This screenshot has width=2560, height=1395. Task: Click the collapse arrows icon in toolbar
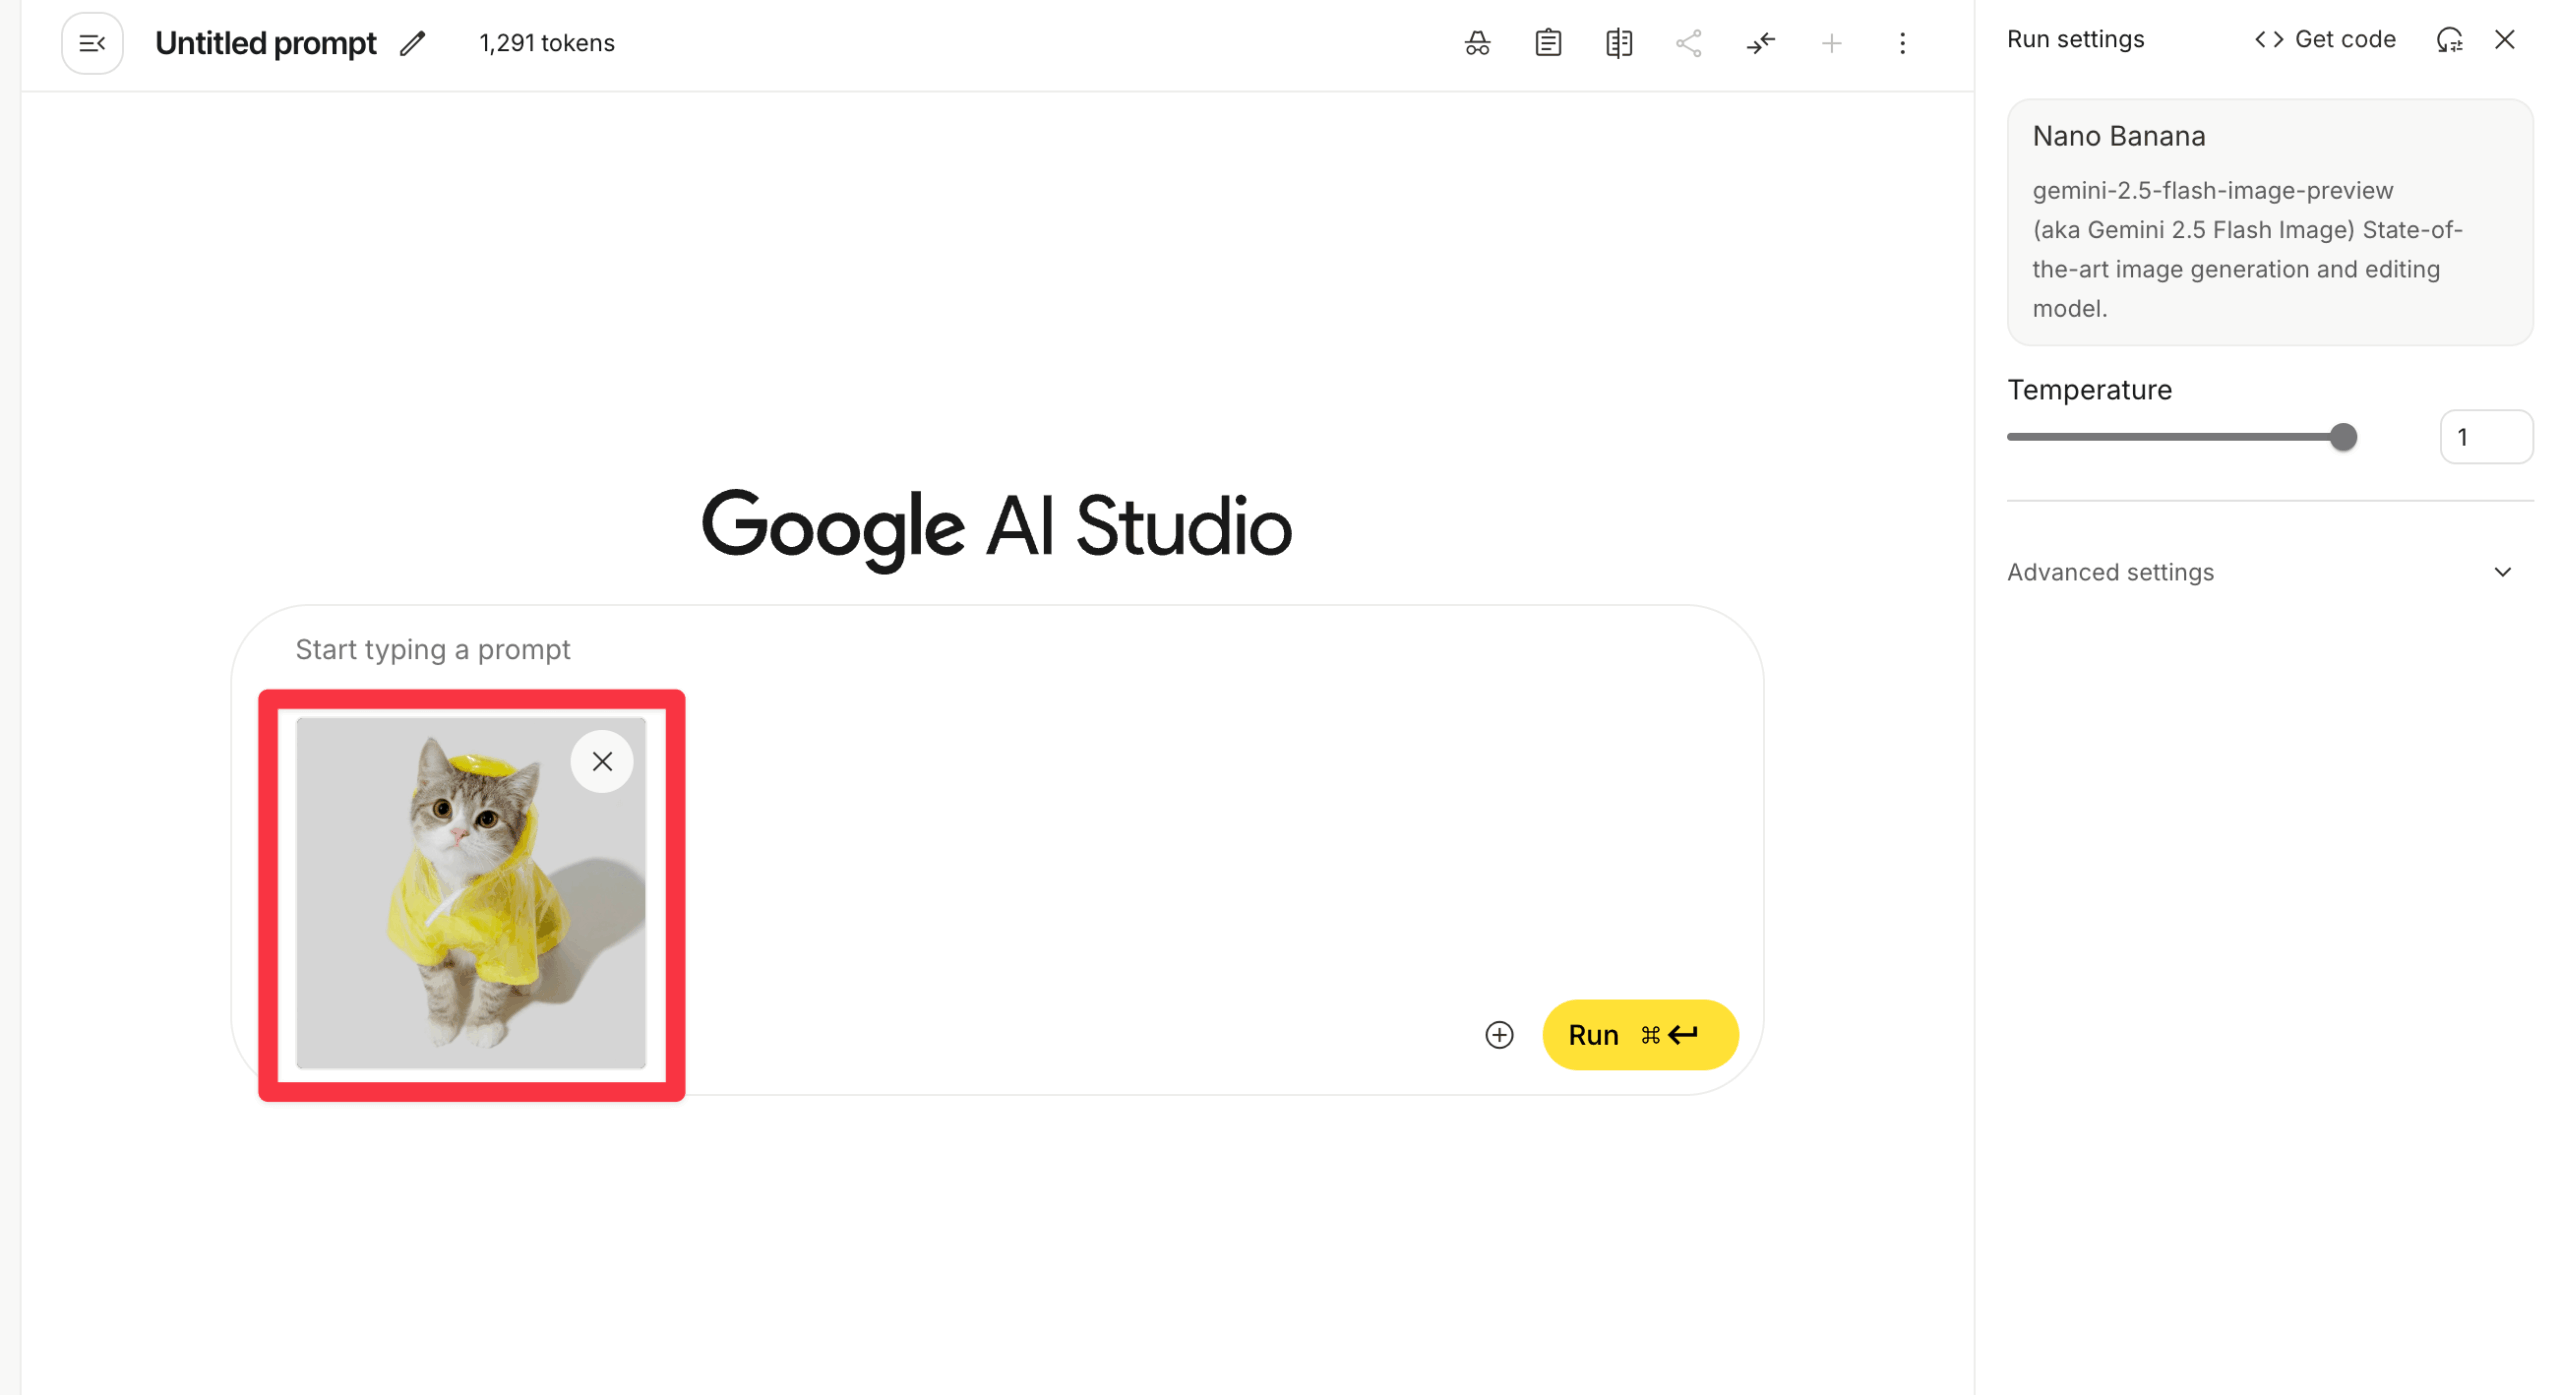tap(1760, 43)
